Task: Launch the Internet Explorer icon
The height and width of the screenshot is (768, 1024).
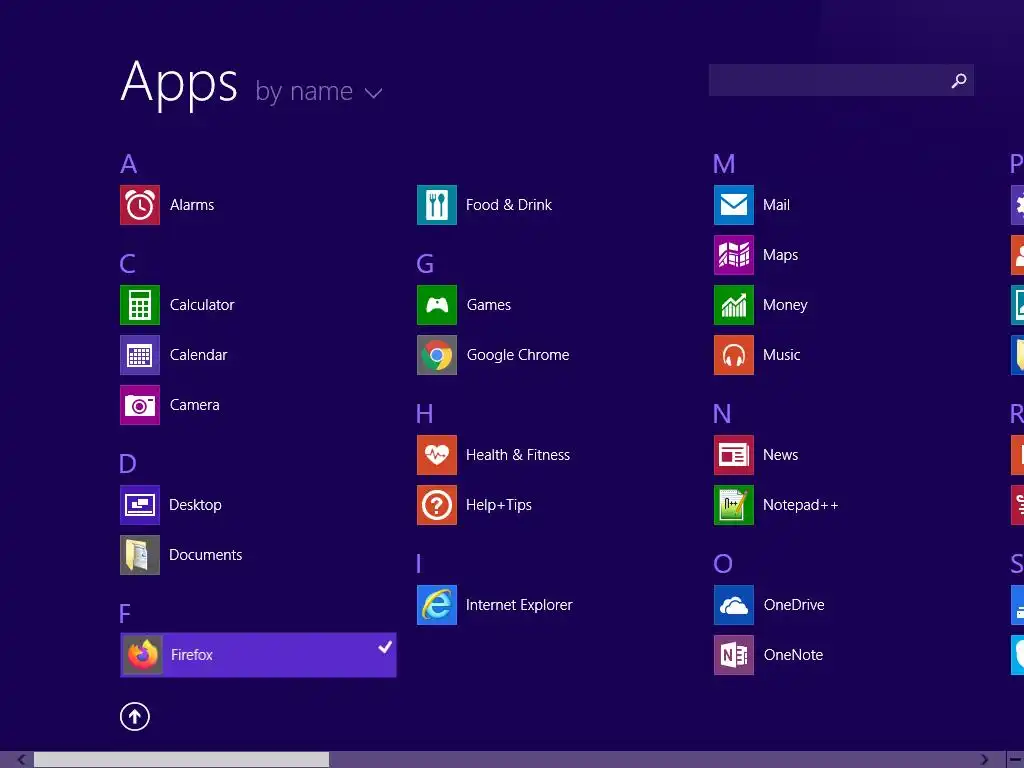Action: pos(437,605)
